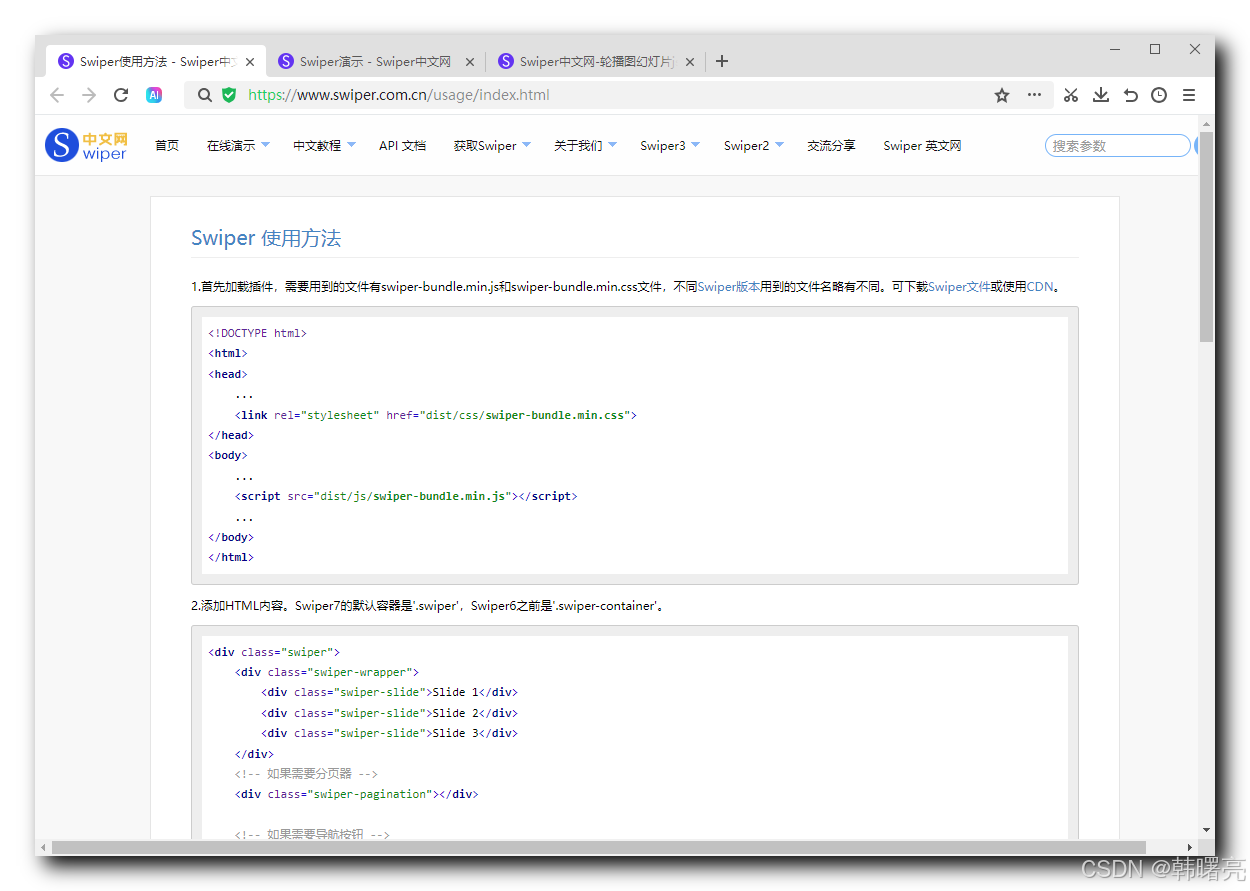The image size is (1250, 891).
Task: Close the Swiper使用方法 tab
Action: 250,62
